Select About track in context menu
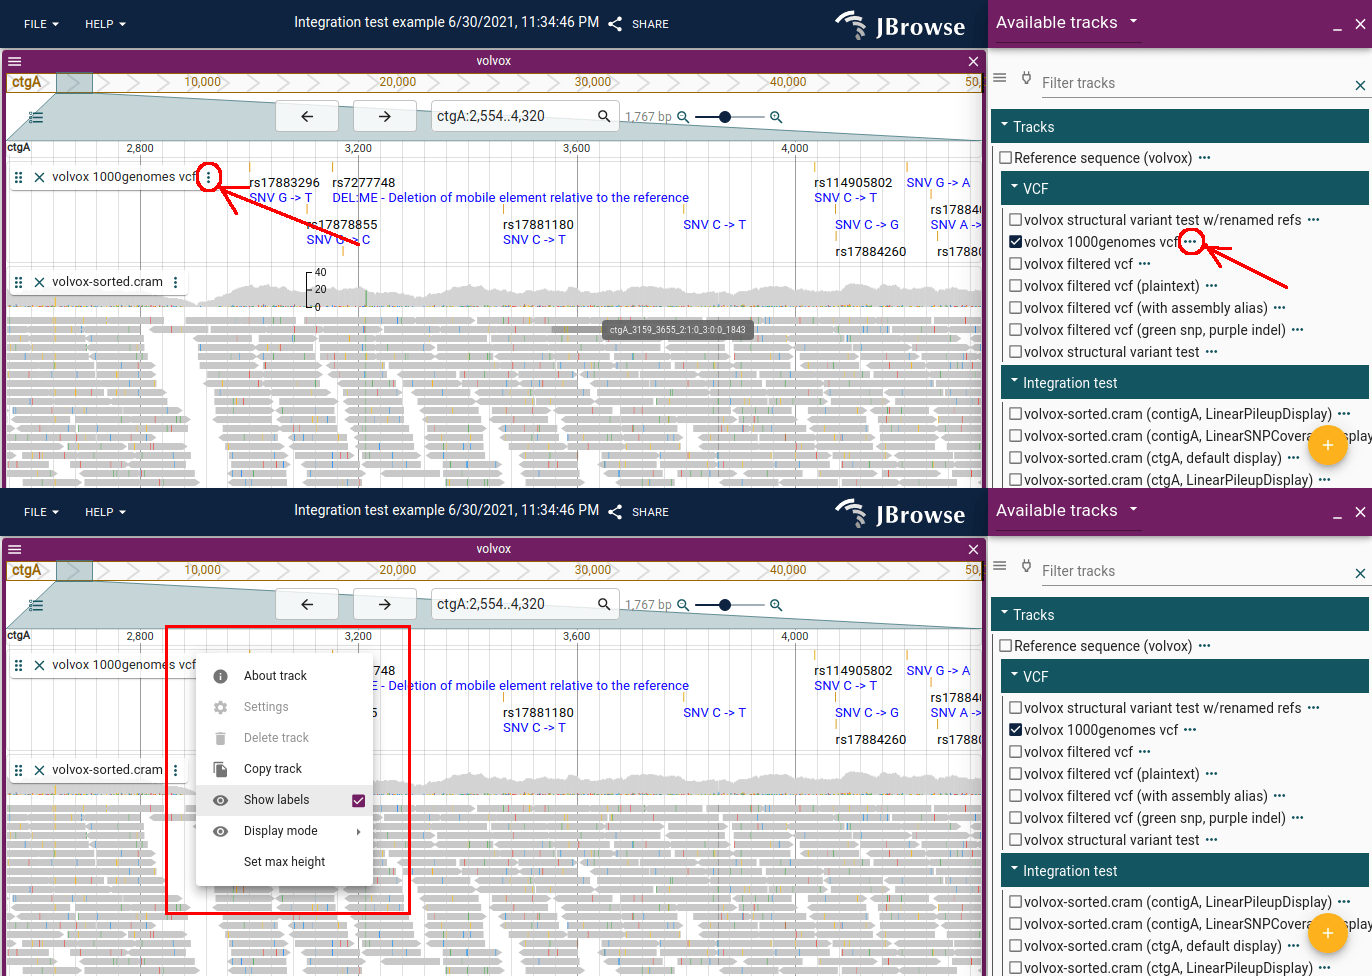The height and width of the screenshot is (976, 1372). click(284, 676)
